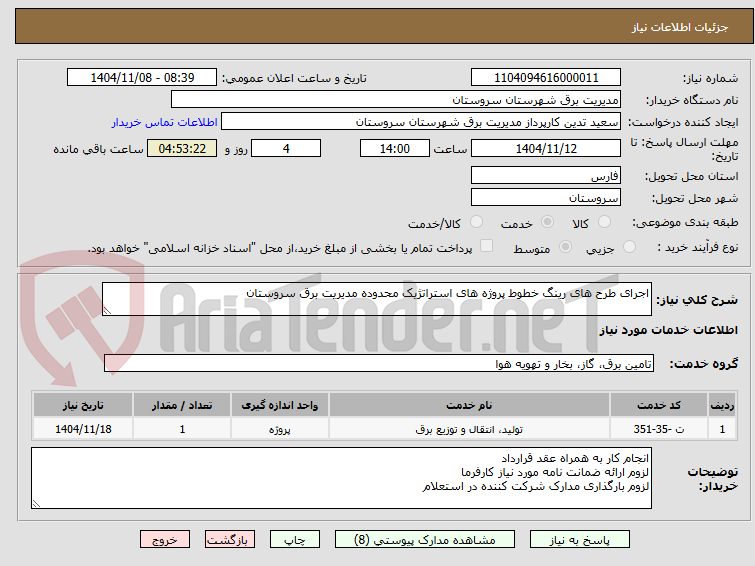The image size is (755, 566).
Task: Click the deadline date field 1404/11/12
Action: (x=546, y=148)
